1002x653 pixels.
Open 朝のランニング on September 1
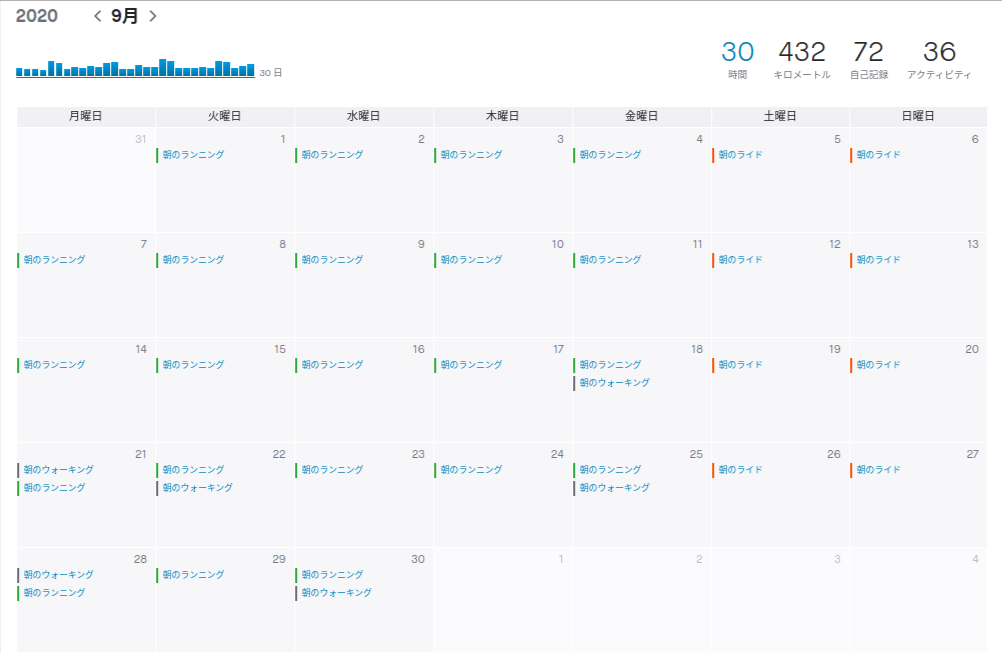click(x=193, y=155)
